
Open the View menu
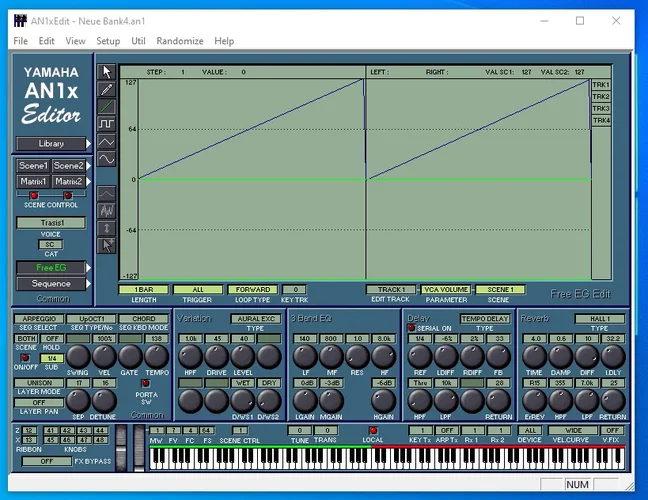[75, 41]
